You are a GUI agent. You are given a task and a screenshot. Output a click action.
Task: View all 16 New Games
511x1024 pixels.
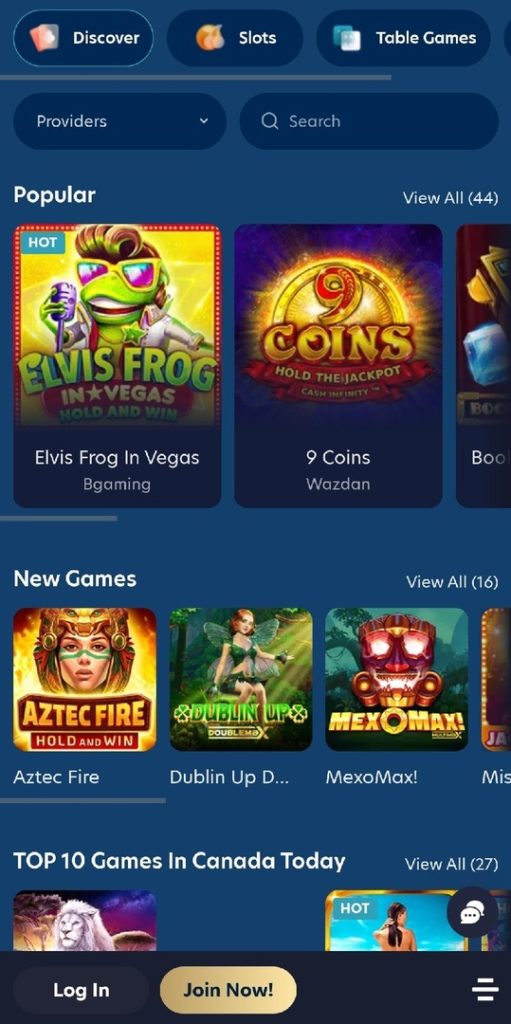452,581
